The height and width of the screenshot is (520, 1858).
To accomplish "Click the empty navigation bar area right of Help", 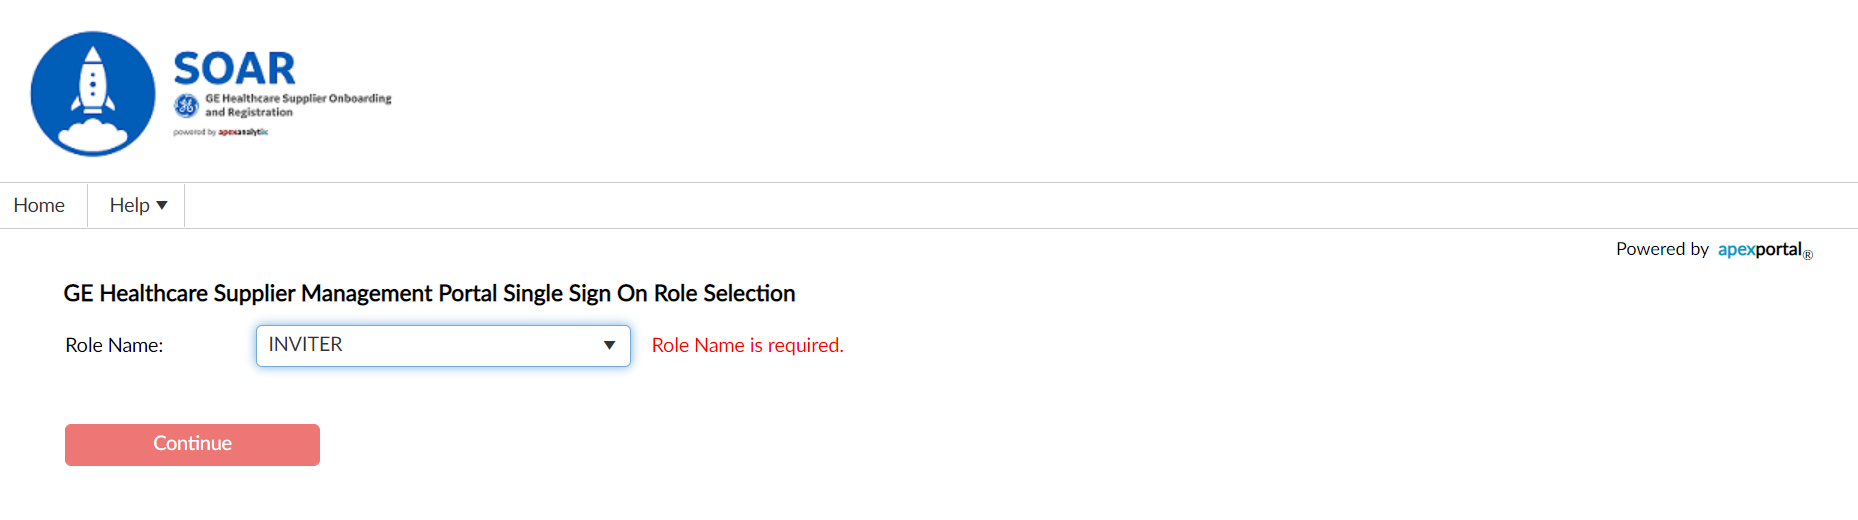I will click(1000, 205).
